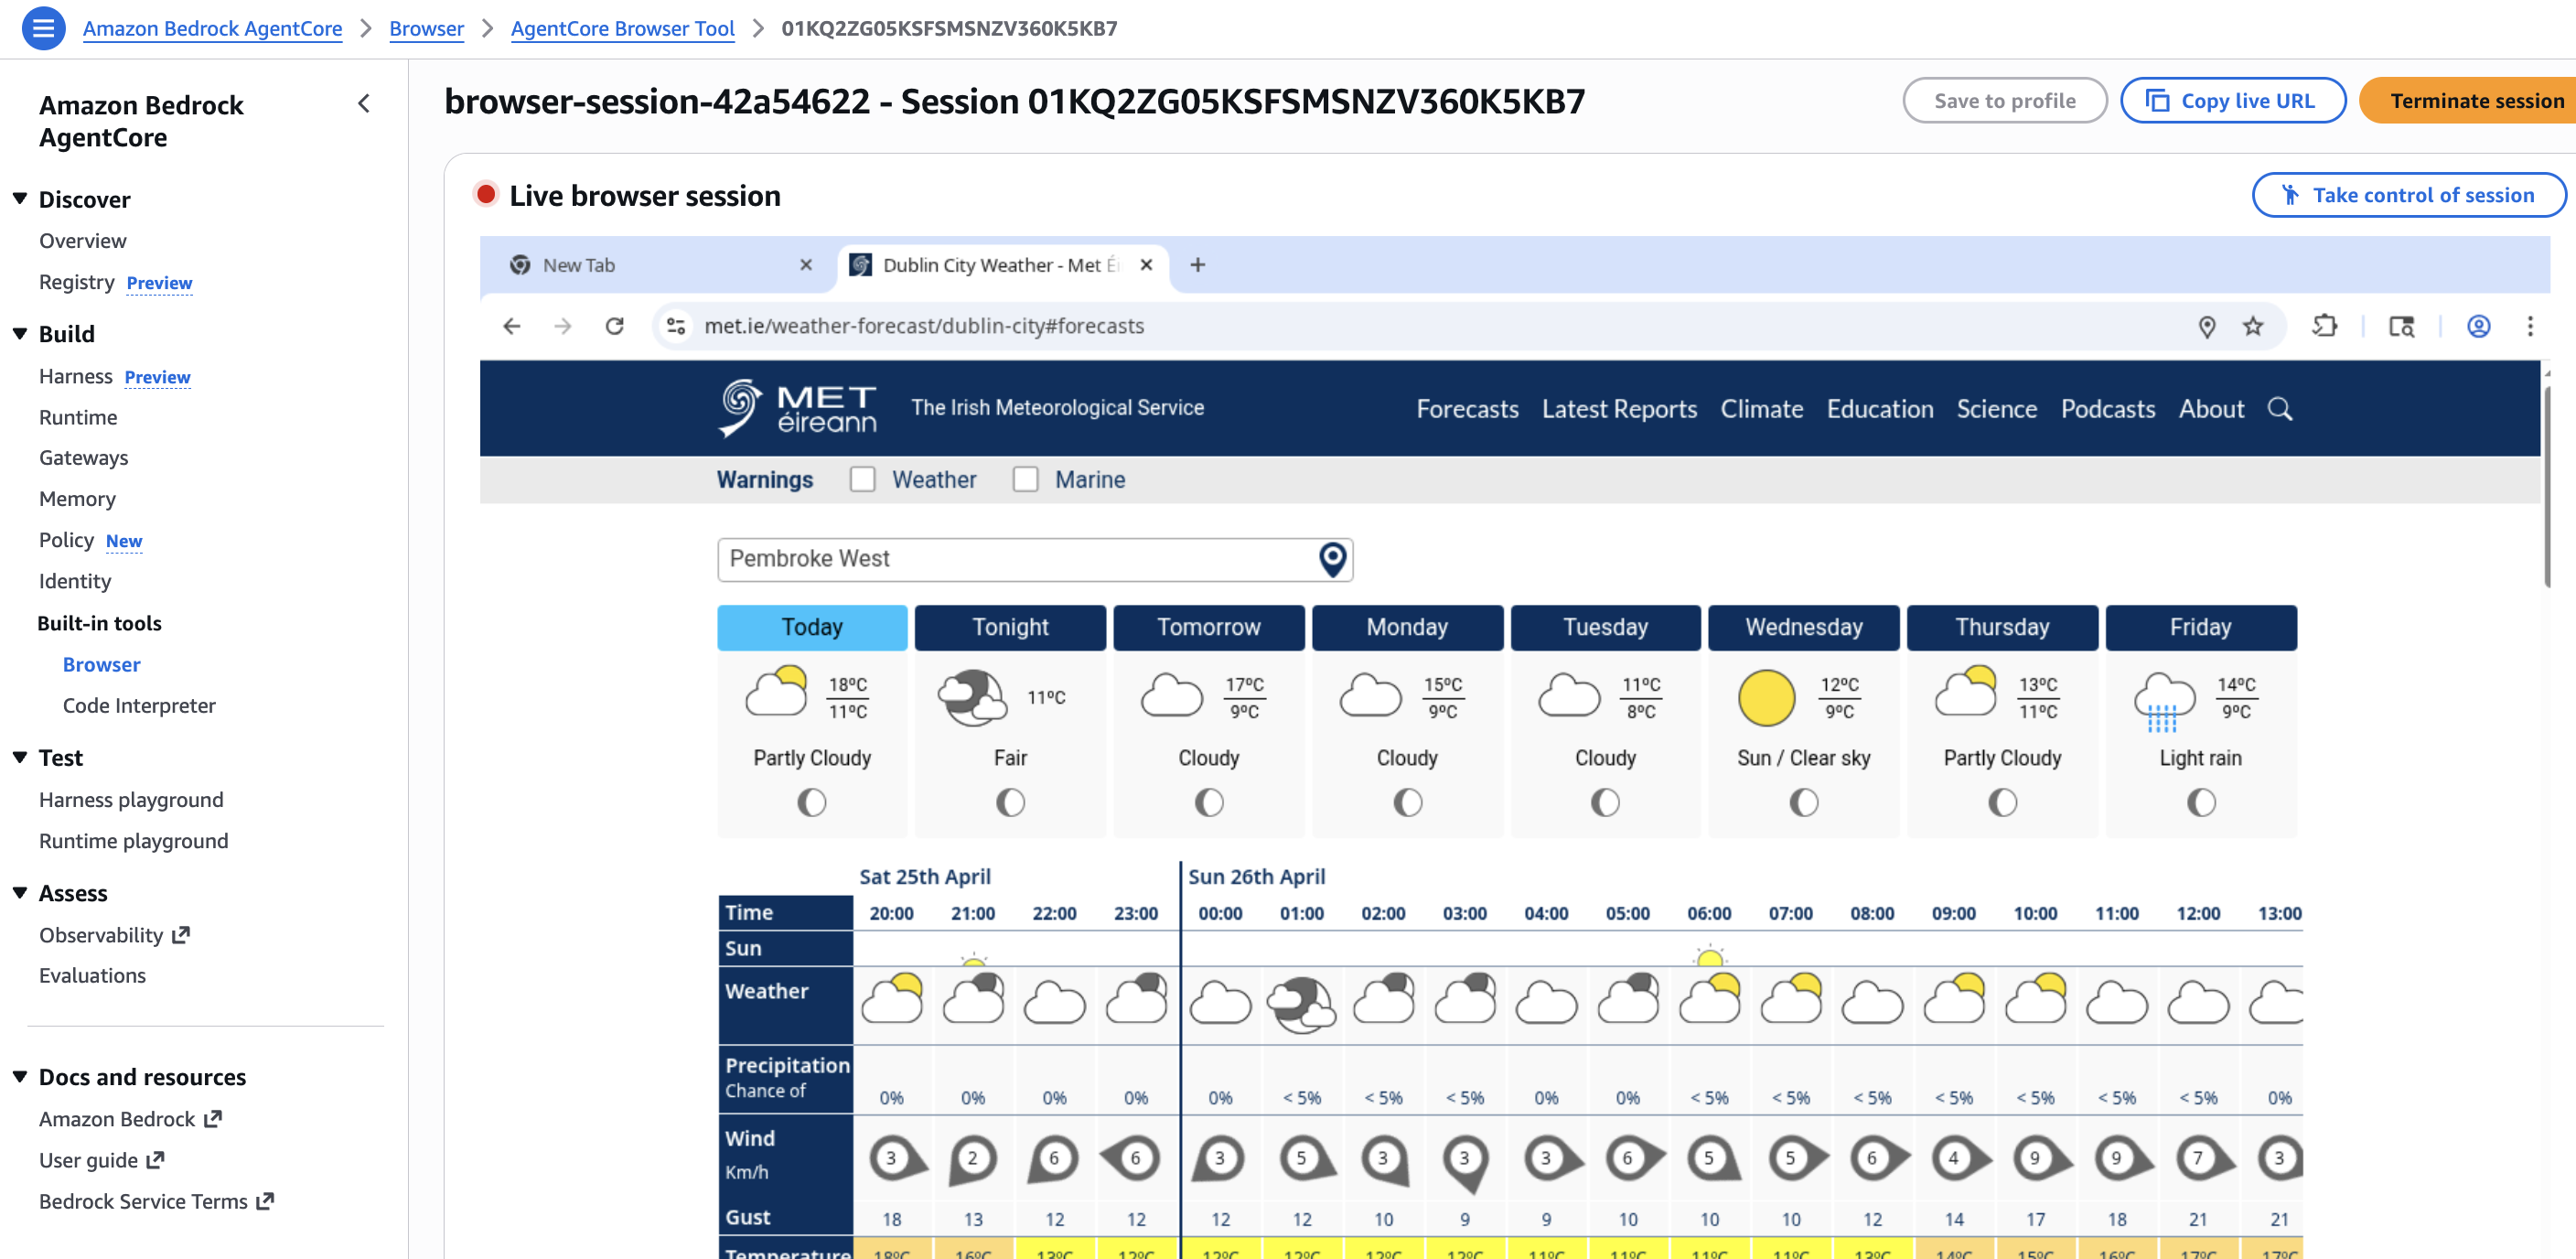Click the Pembroke West location input field
Image resolution: width=2576 pixels, height=1259 pixels.
coord(1000,559)
